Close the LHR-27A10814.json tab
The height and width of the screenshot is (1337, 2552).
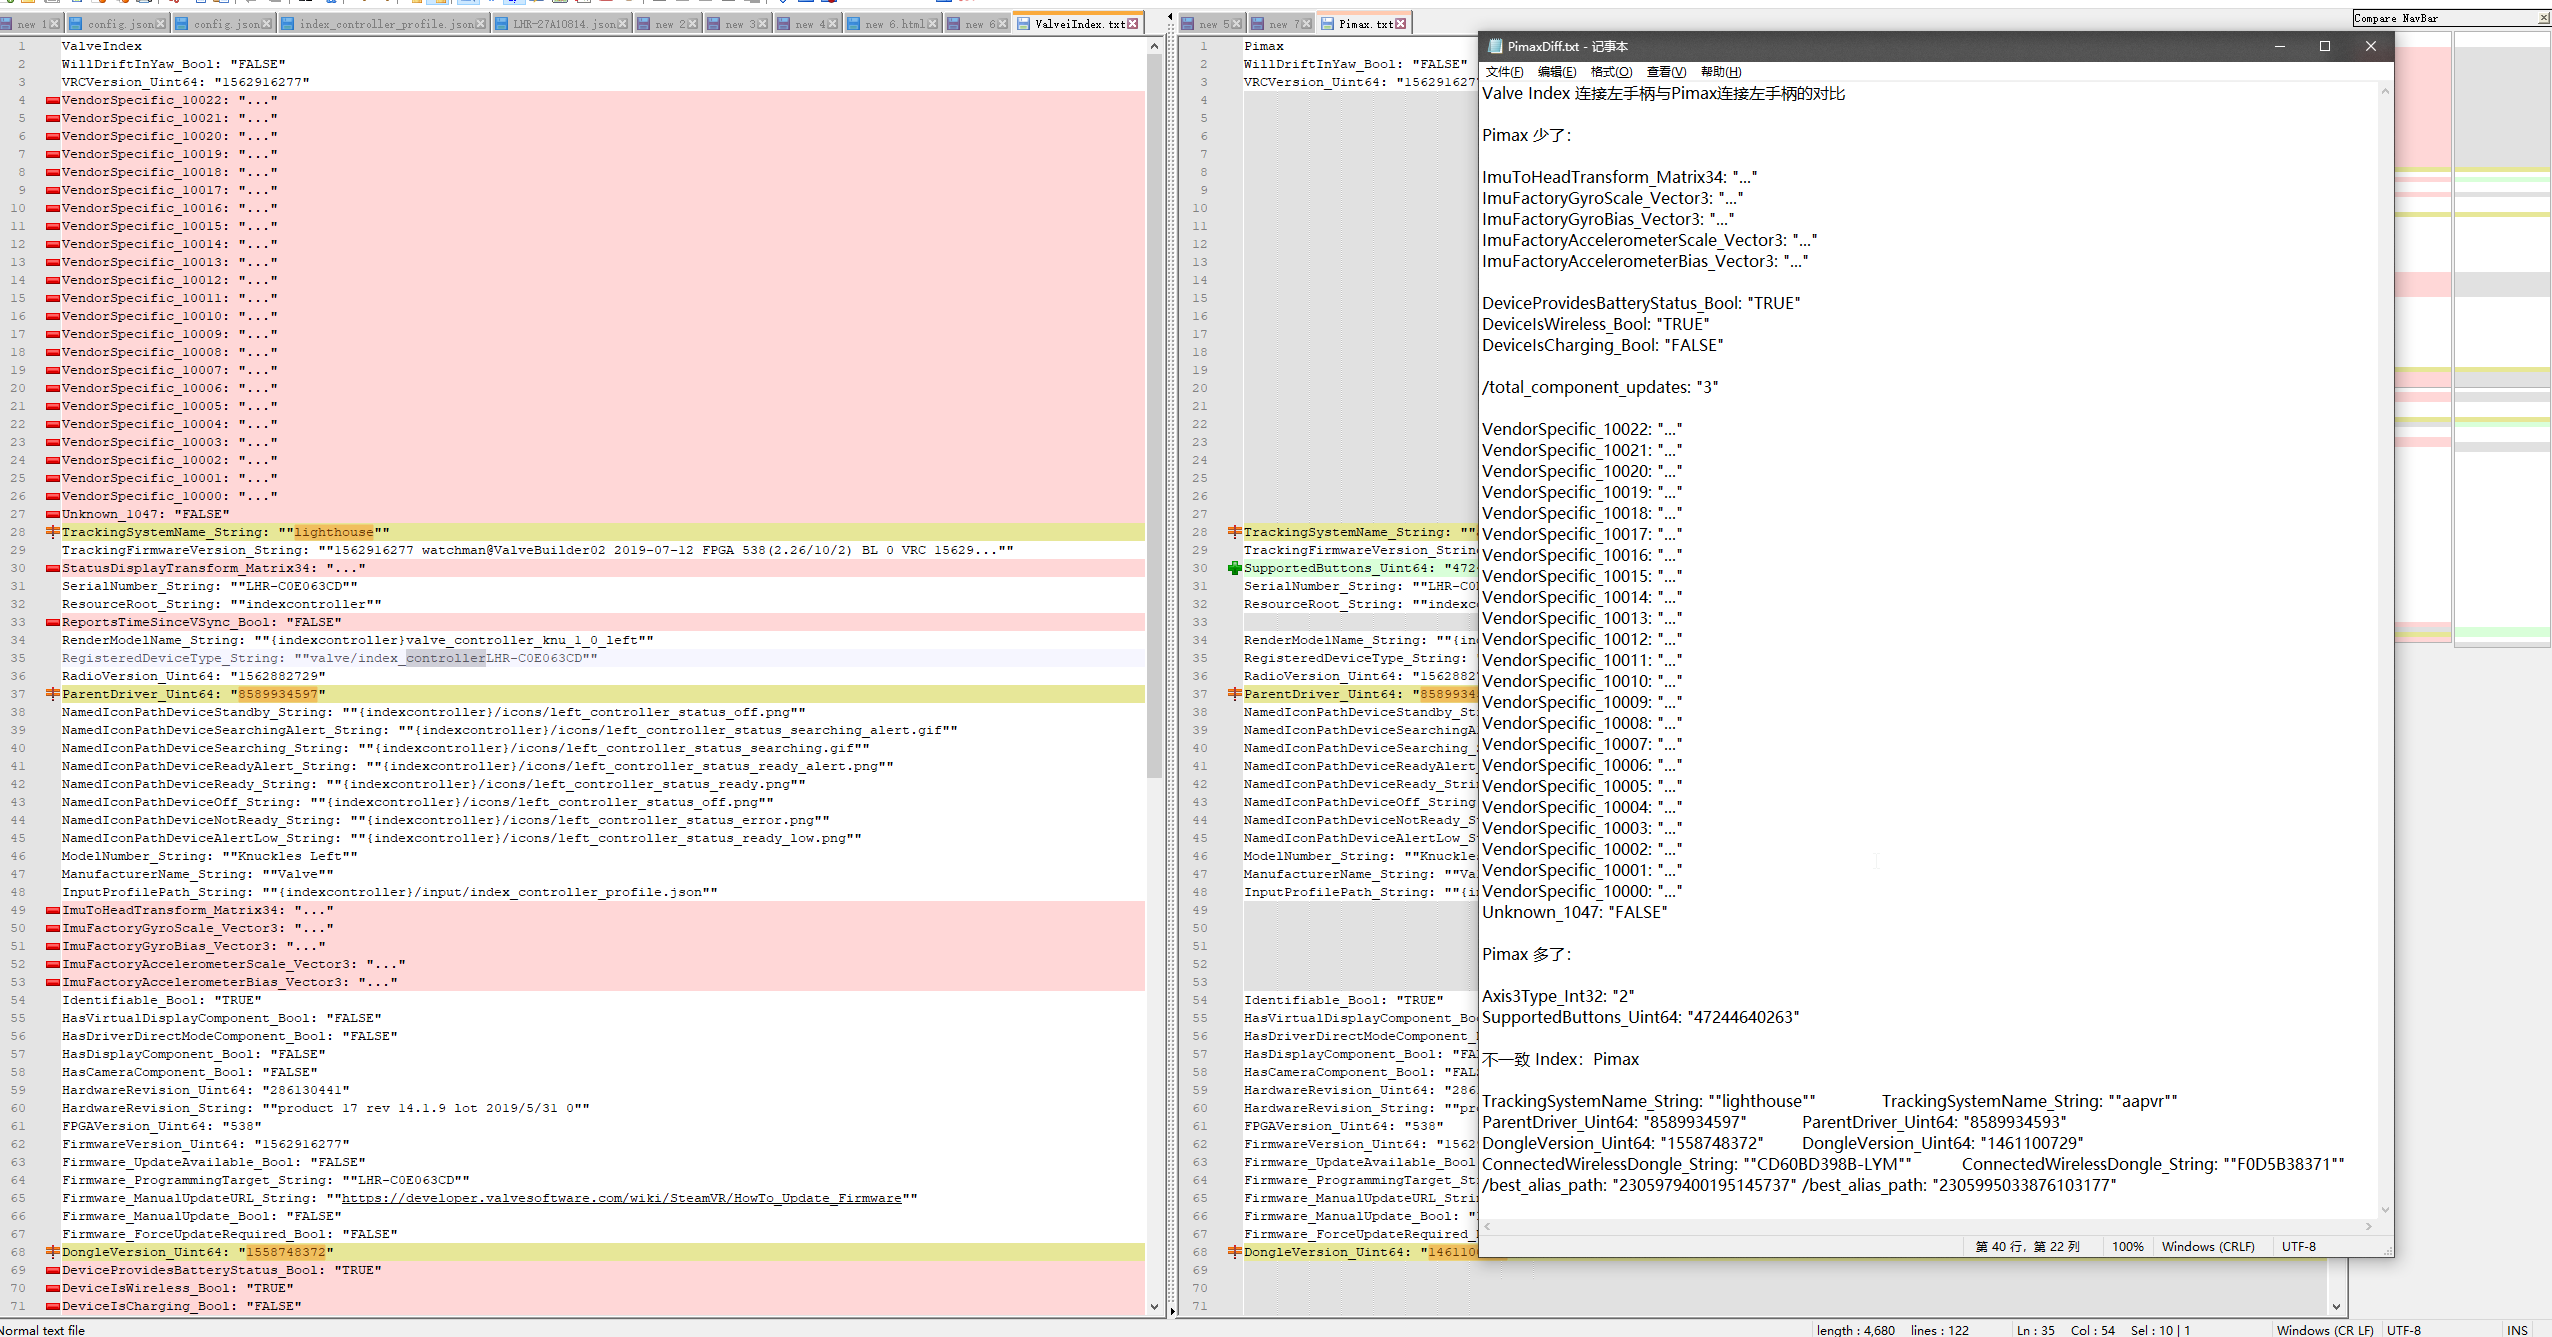tap(623, 24)
